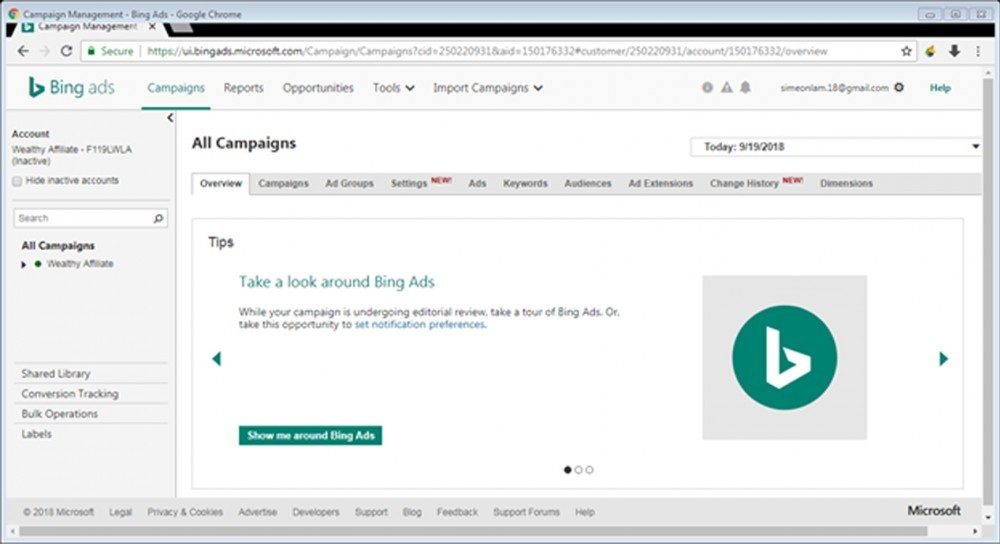
Task: Switch to the Ad Groups tab
Action: click(349, 184)
